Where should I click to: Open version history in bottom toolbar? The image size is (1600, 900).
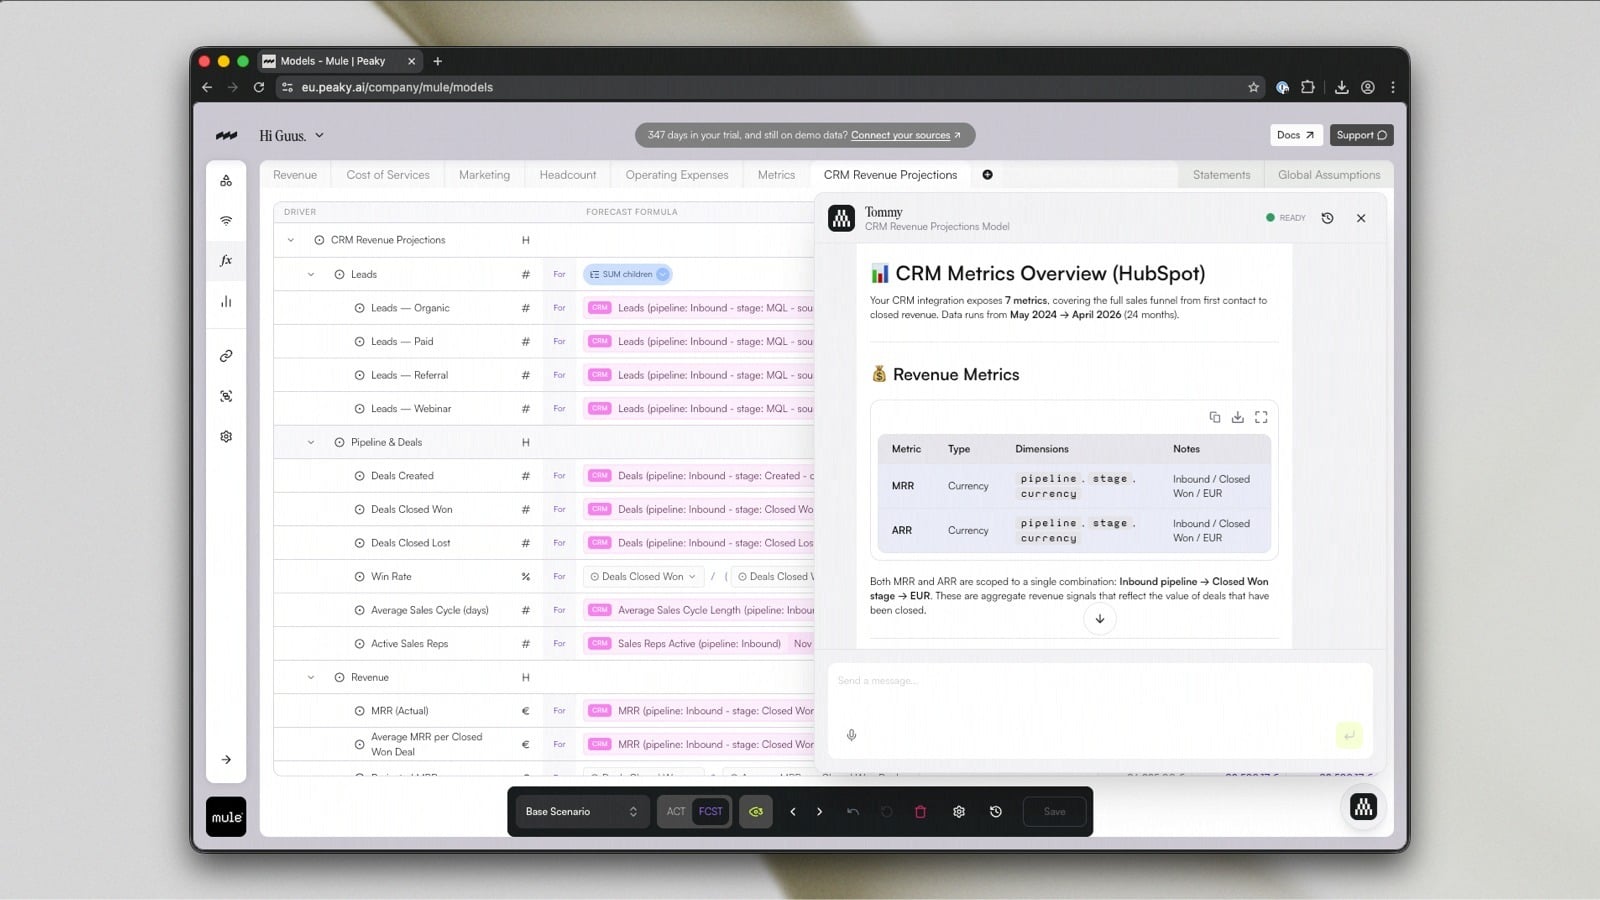[x=996, y=812]
